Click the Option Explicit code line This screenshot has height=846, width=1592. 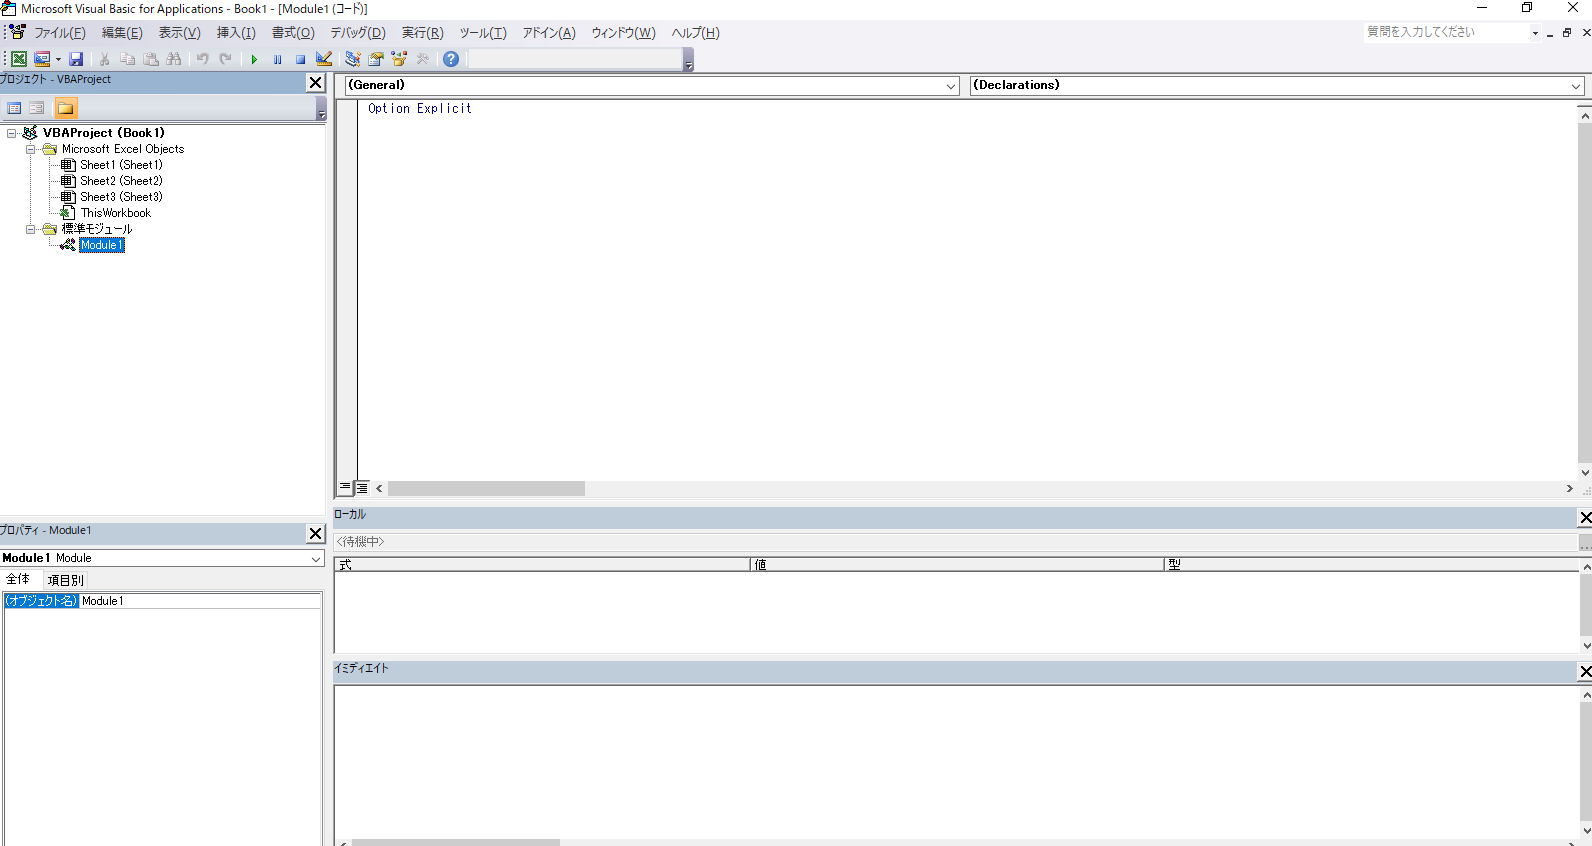coord(419,108)
